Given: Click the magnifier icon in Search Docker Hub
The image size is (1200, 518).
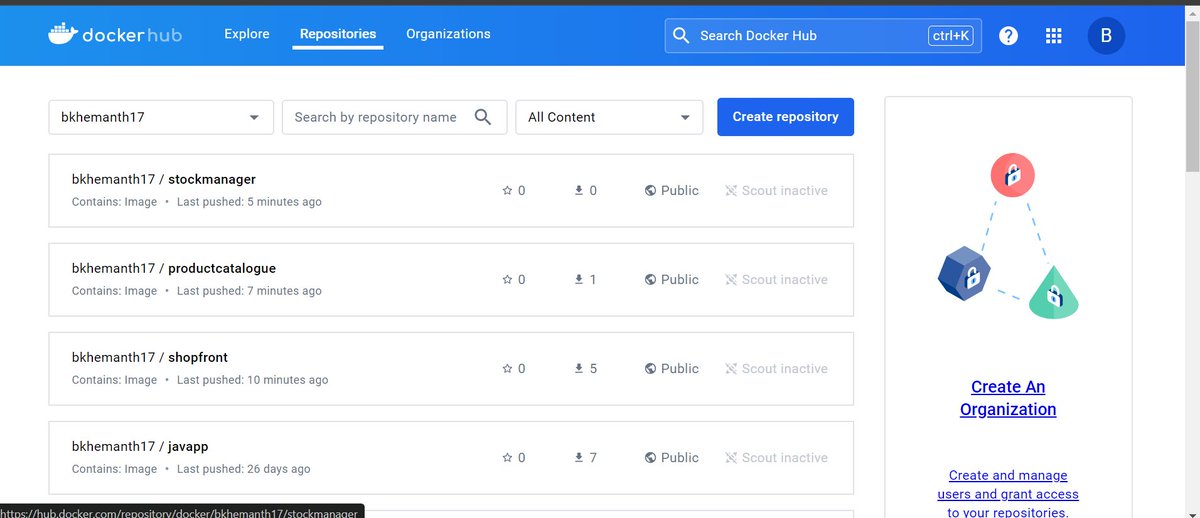Looking at the screenshot, I should [x=681, y=35].
